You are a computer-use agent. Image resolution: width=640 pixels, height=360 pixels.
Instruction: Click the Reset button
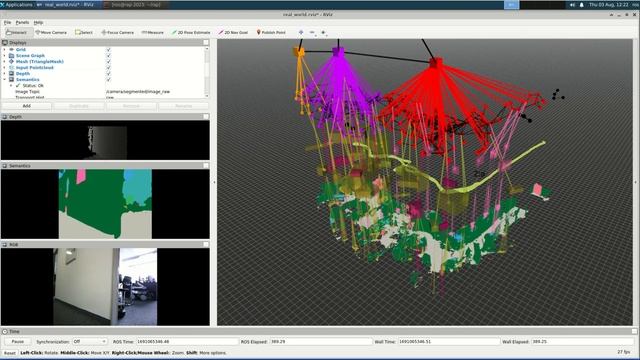(x=10, y=353)
